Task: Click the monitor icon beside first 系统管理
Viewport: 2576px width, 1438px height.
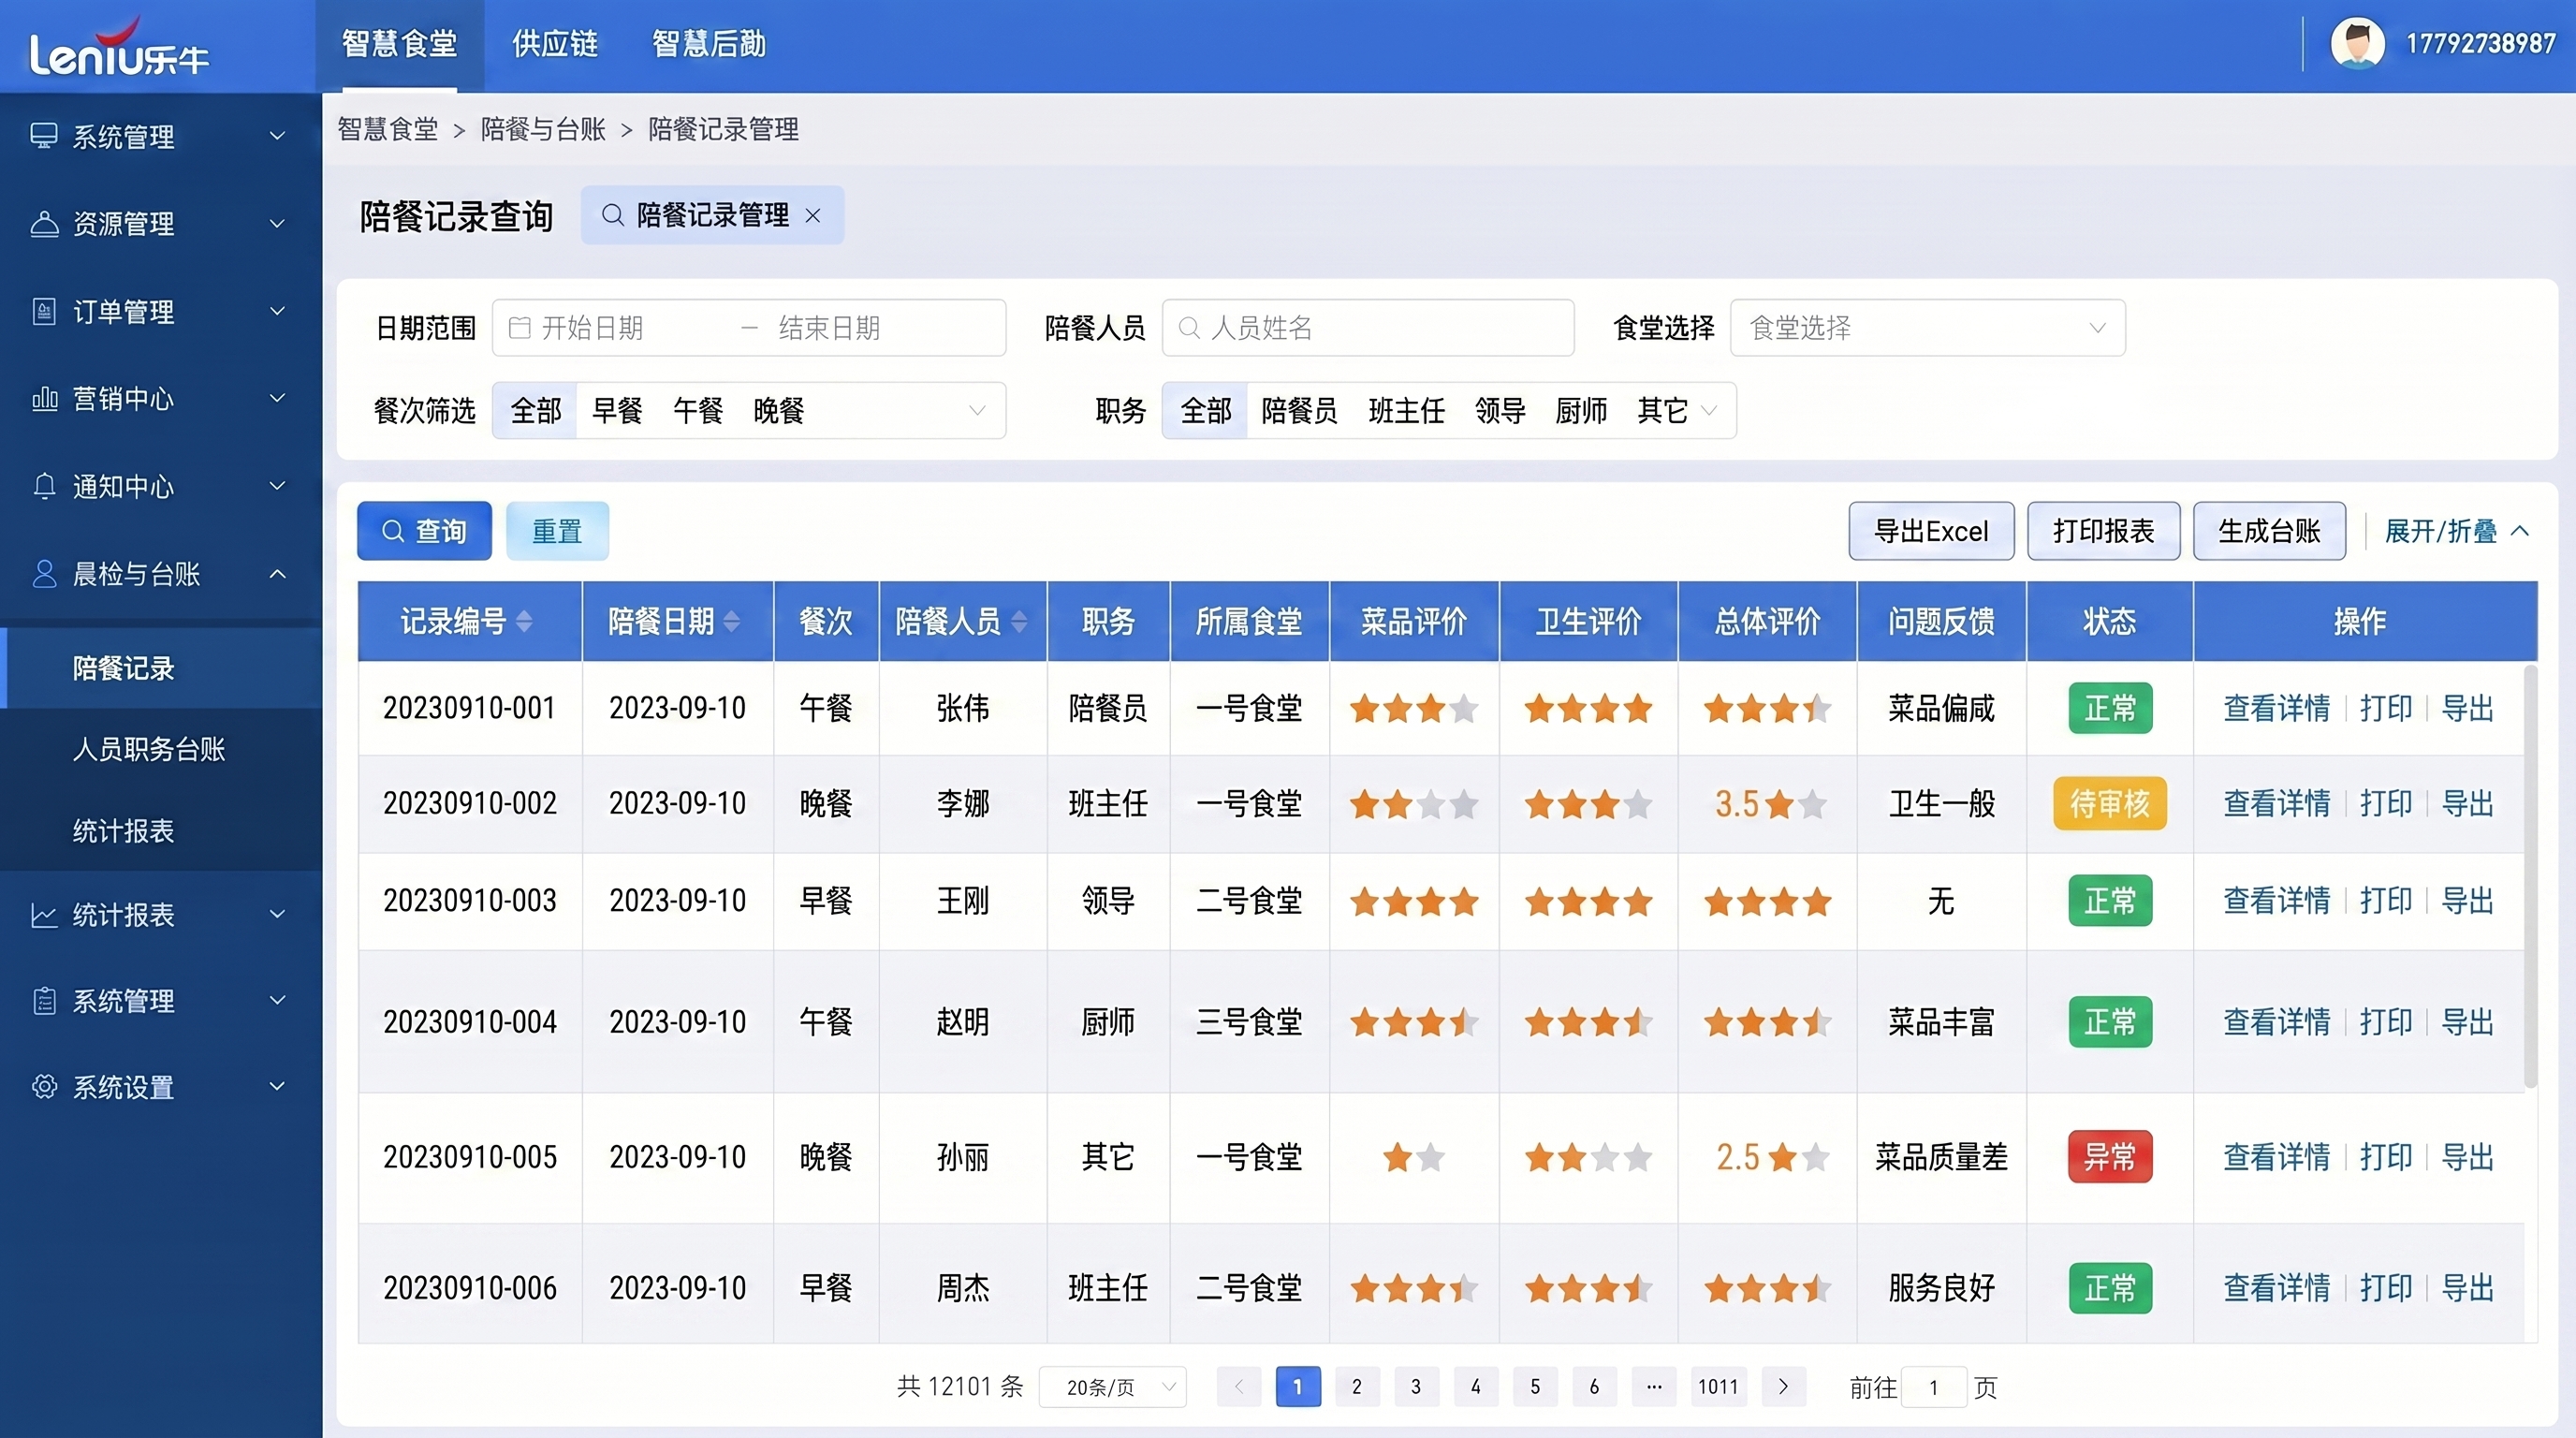Action: pos(44,136)
